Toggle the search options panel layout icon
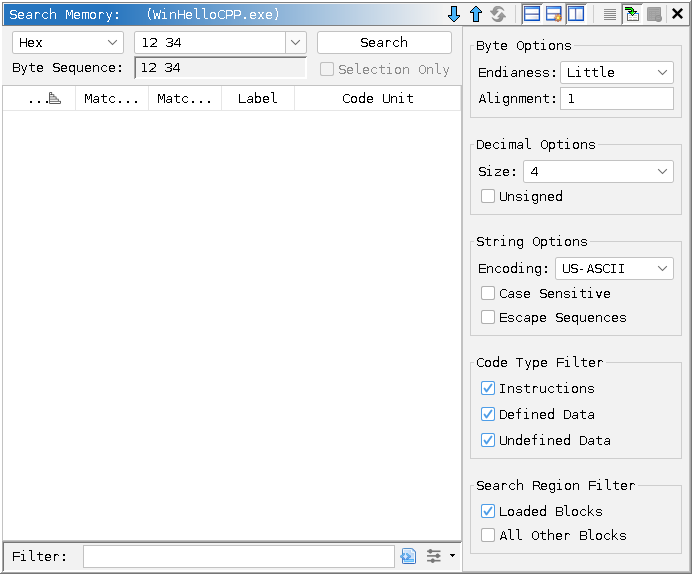This screenshot has height=574, width=692. (x=532, y=14)
